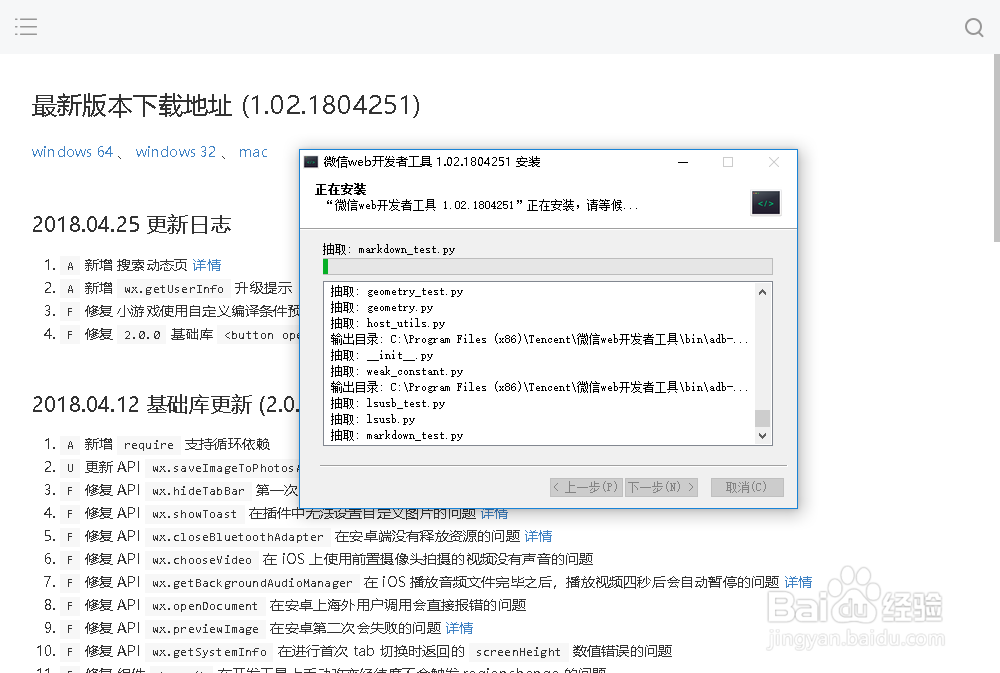Click 详情 next to wx.closeBluetoothAdapter
The height and width of the screenshot is (673, 1000).
[538, 536]
